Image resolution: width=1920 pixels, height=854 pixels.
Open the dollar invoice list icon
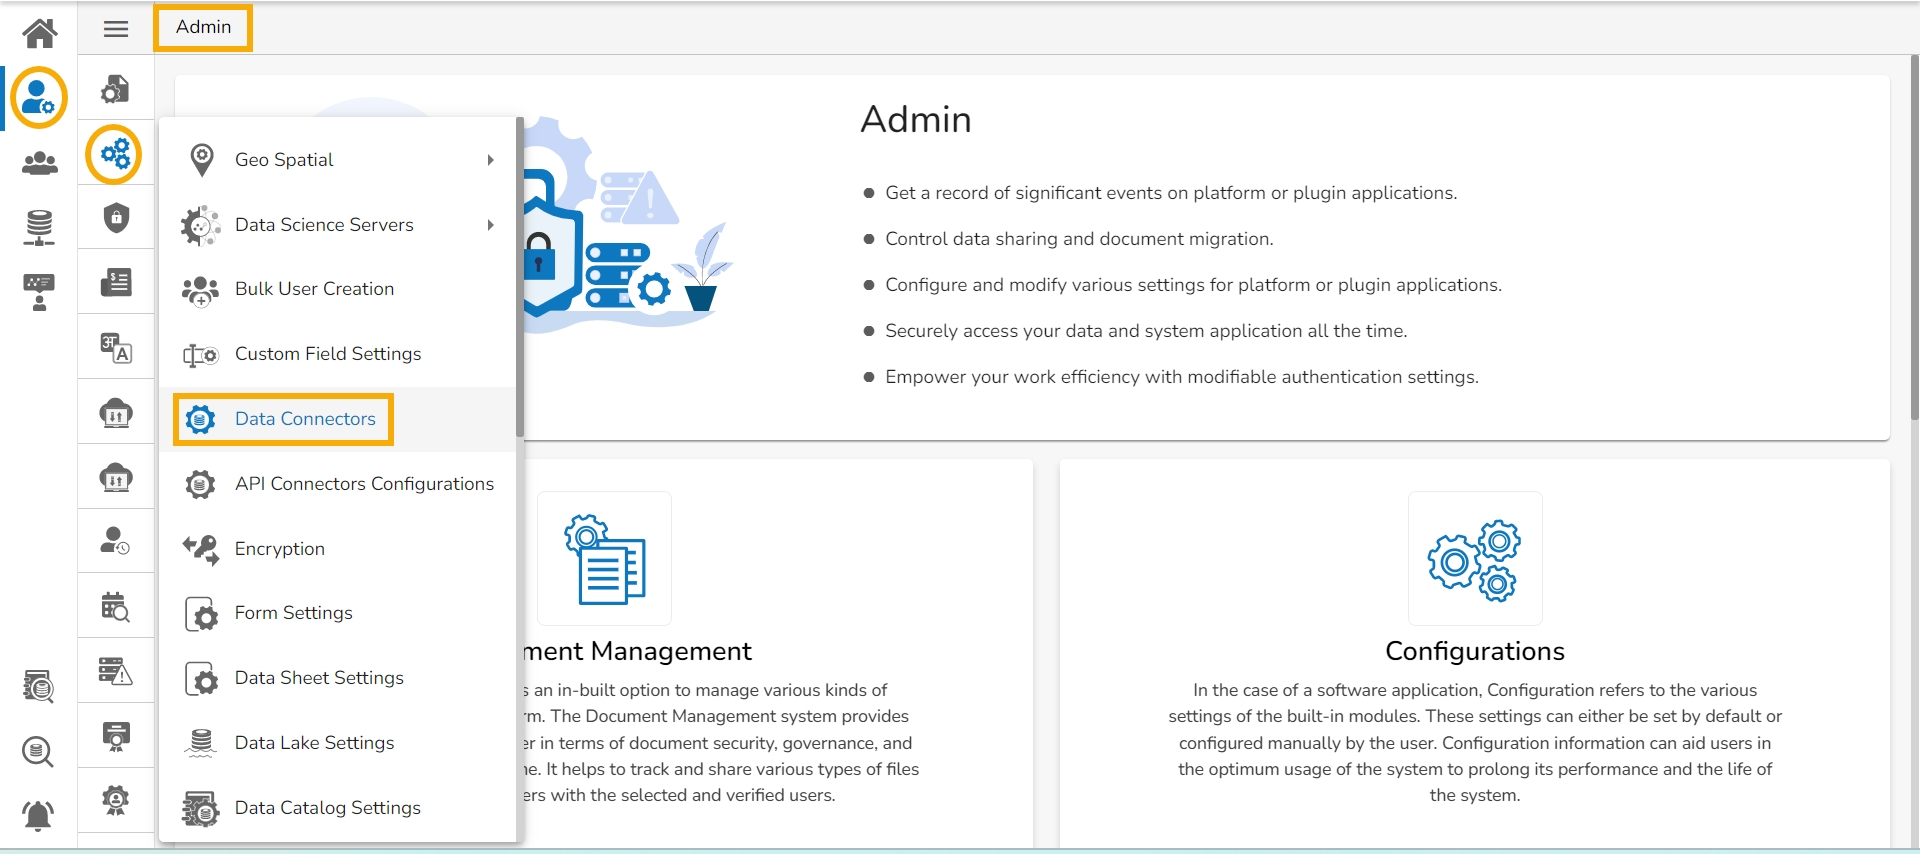coord(116,283)
